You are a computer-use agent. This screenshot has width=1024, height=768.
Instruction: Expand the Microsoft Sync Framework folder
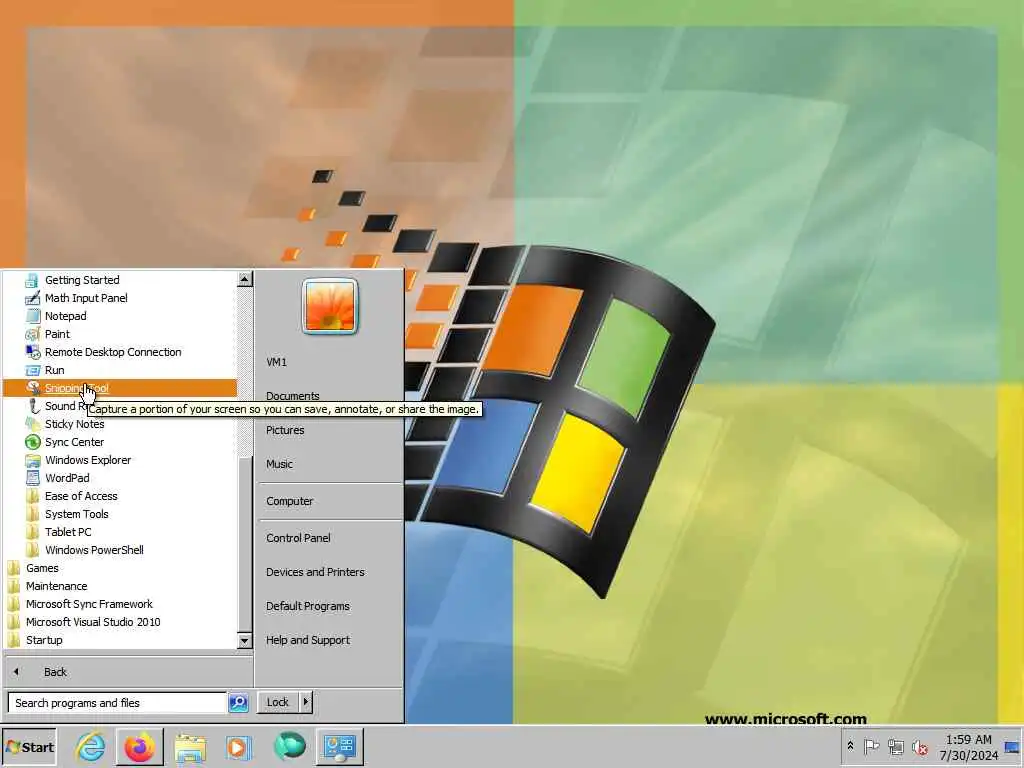coord(89,604)
